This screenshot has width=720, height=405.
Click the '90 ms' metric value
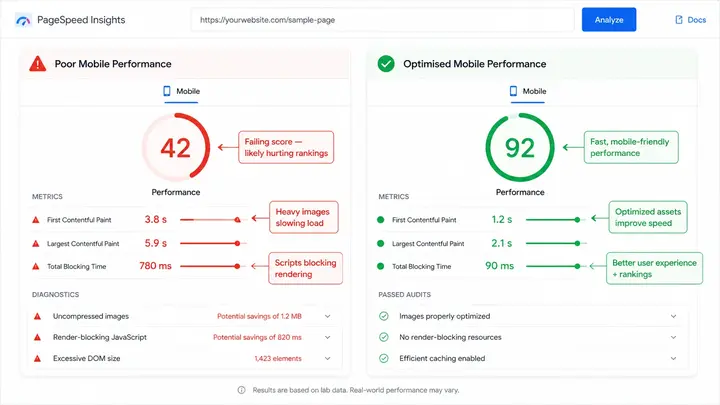[x=500, y=266]
